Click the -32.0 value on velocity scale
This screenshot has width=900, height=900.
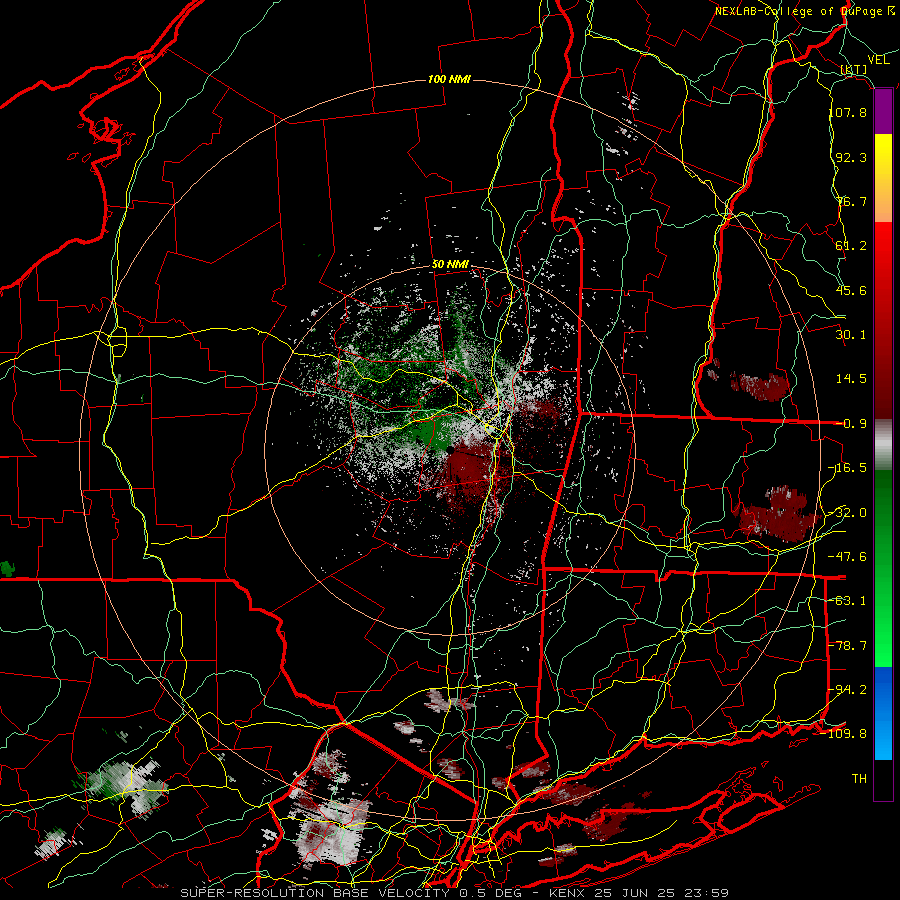tap(848, 513)
